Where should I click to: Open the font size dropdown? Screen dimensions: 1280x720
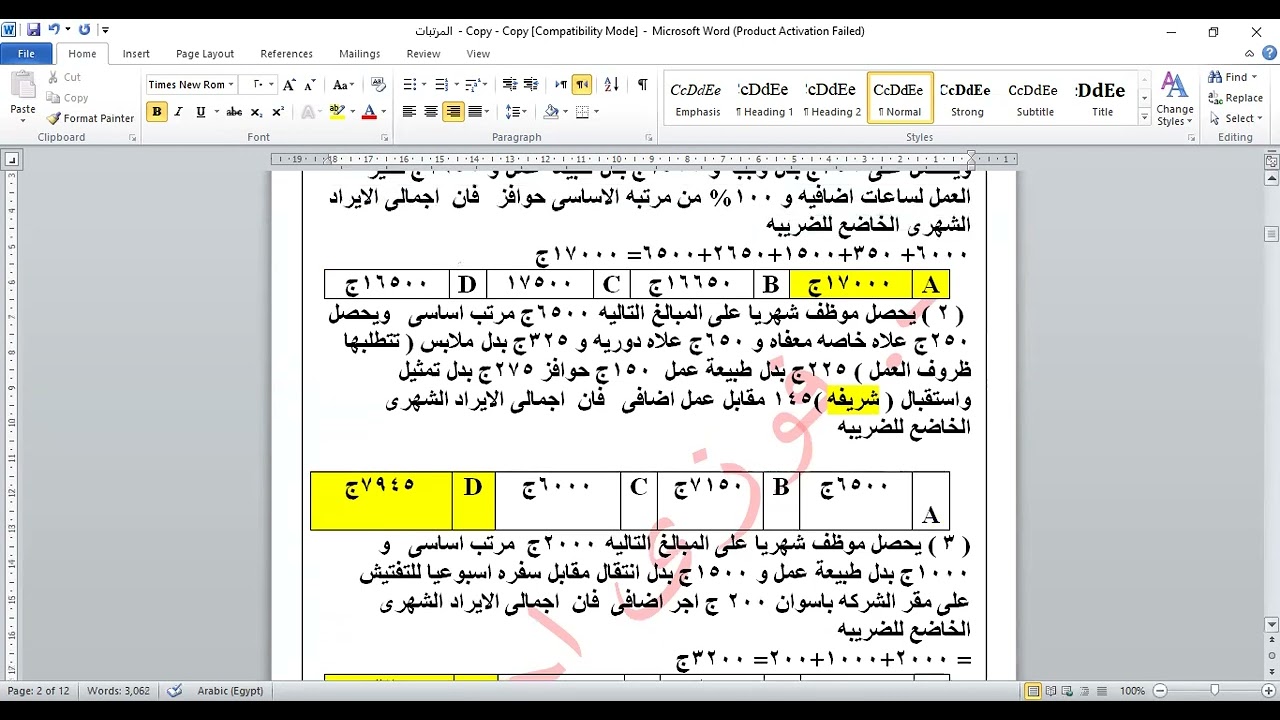271,85
